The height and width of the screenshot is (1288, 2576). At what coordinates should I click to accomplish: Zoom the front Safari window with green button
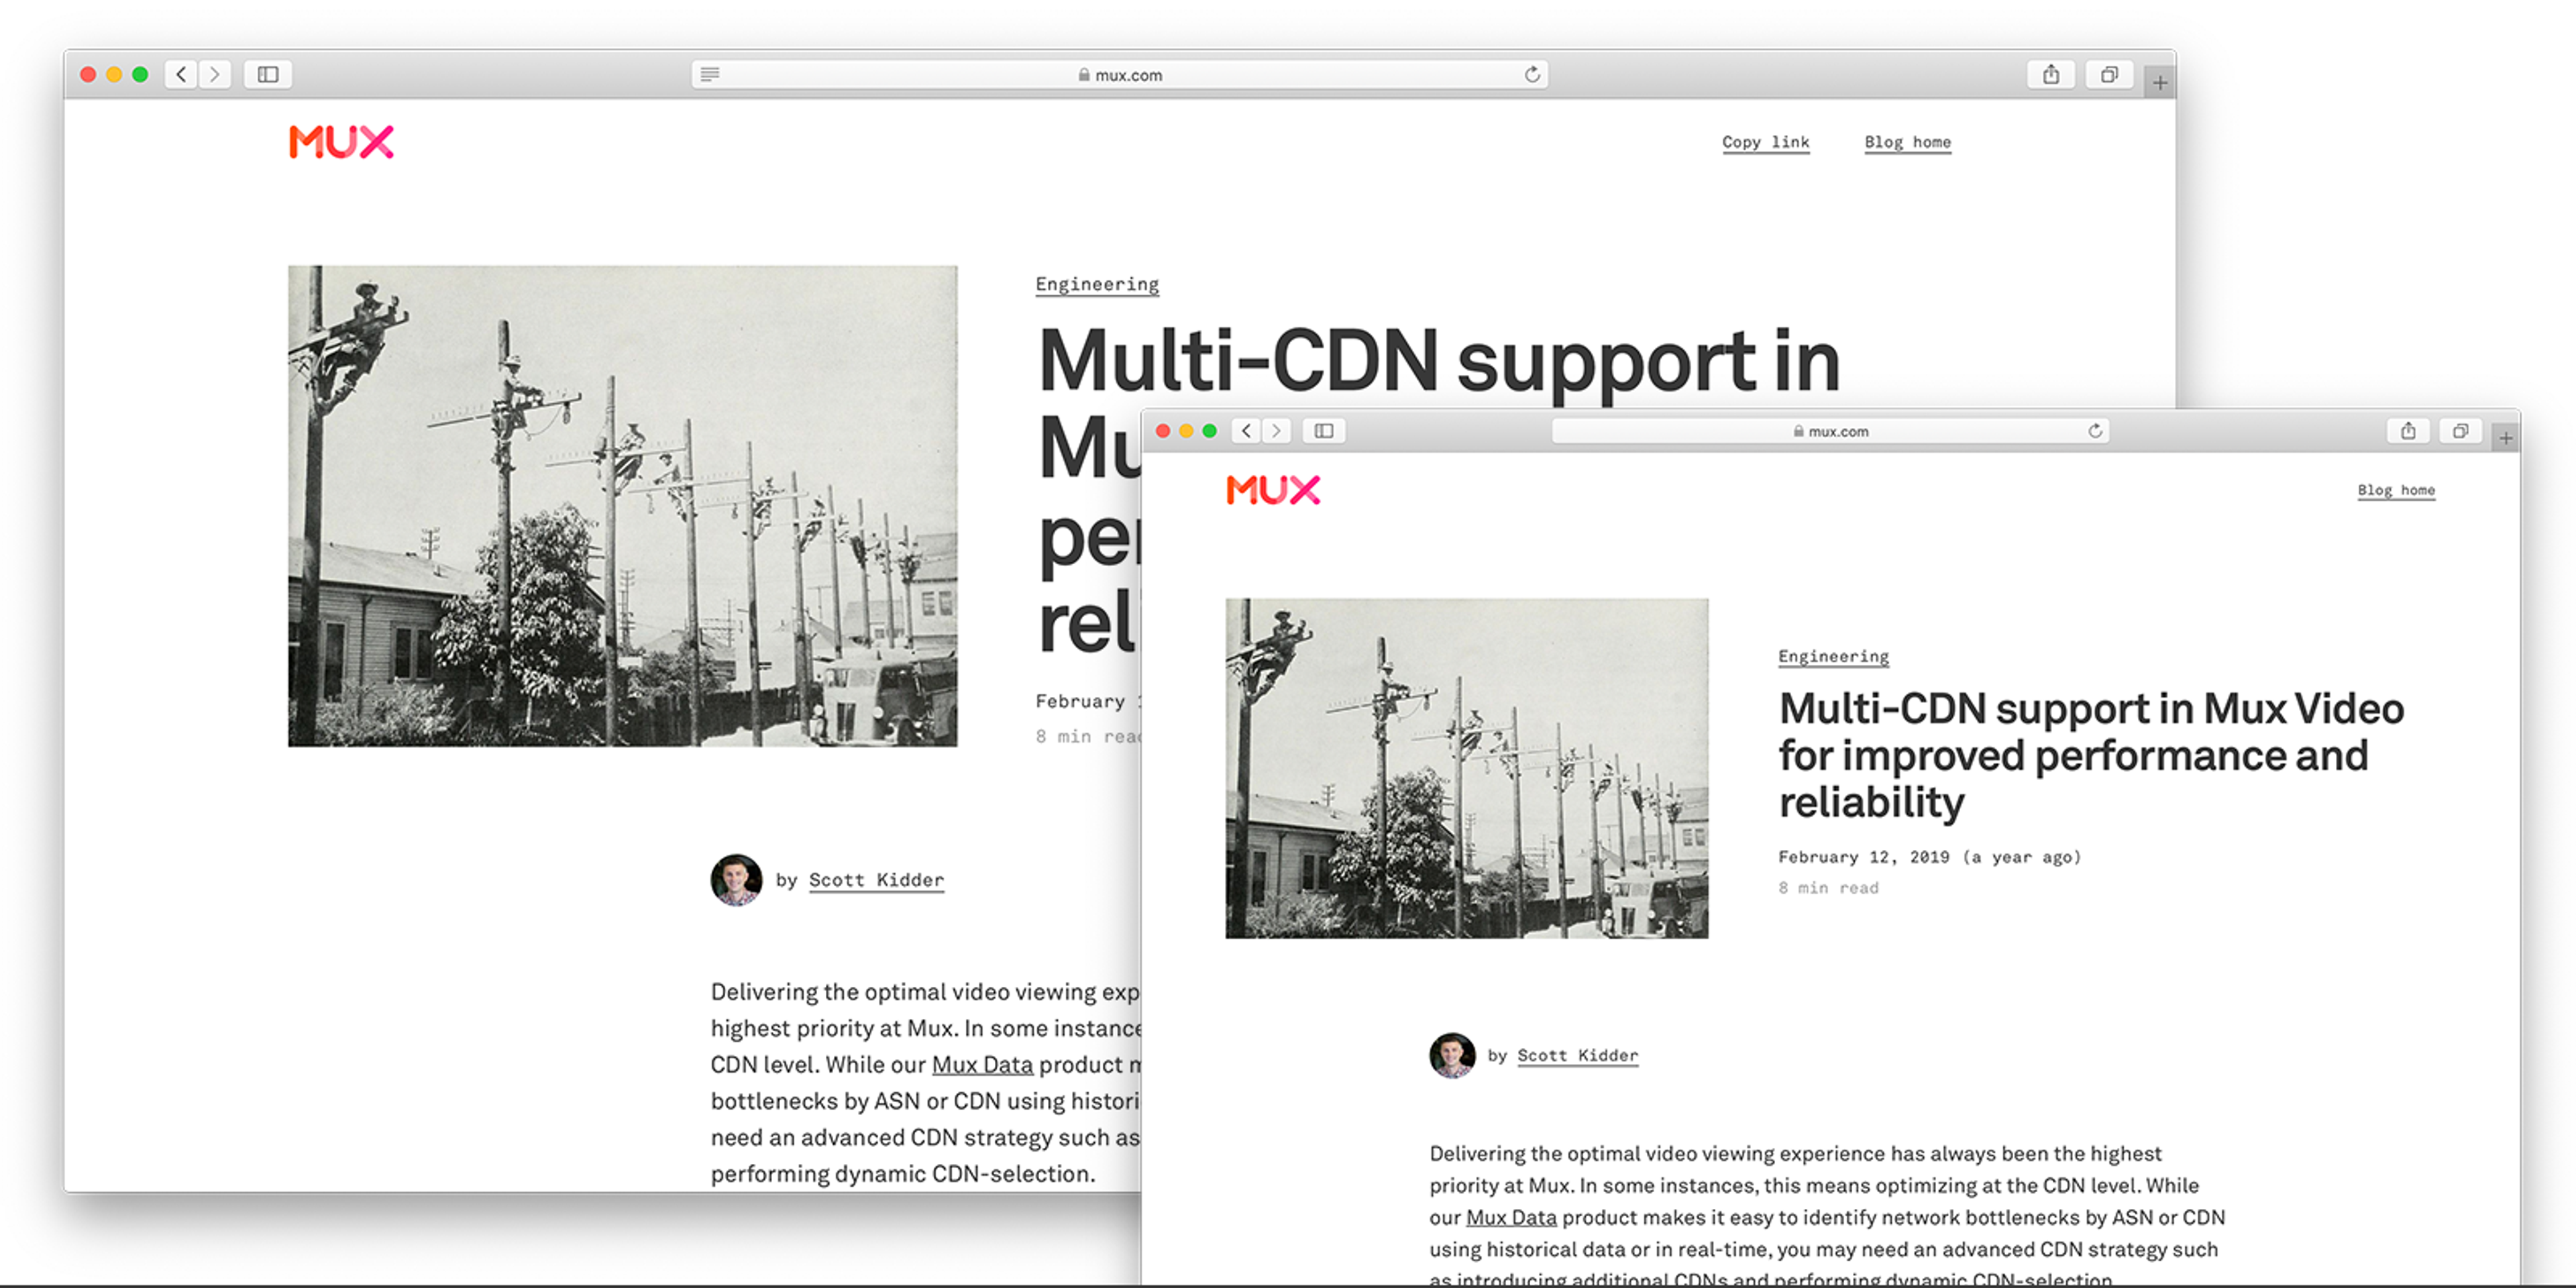[1209, 431]
